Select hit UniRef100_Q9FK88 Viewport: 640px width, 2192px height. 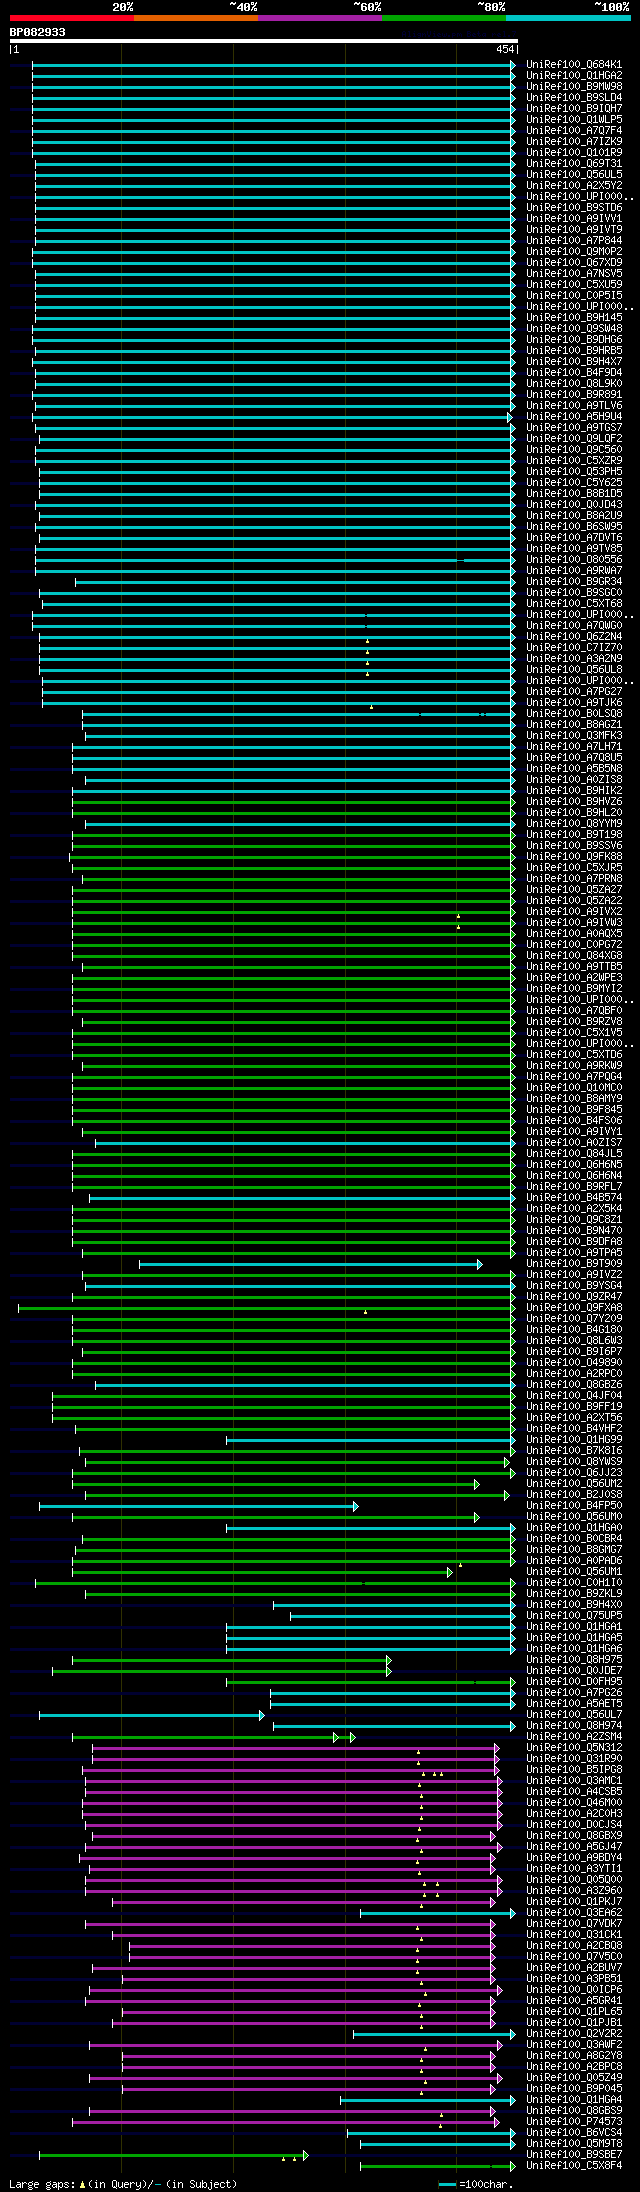pos(574,857)
